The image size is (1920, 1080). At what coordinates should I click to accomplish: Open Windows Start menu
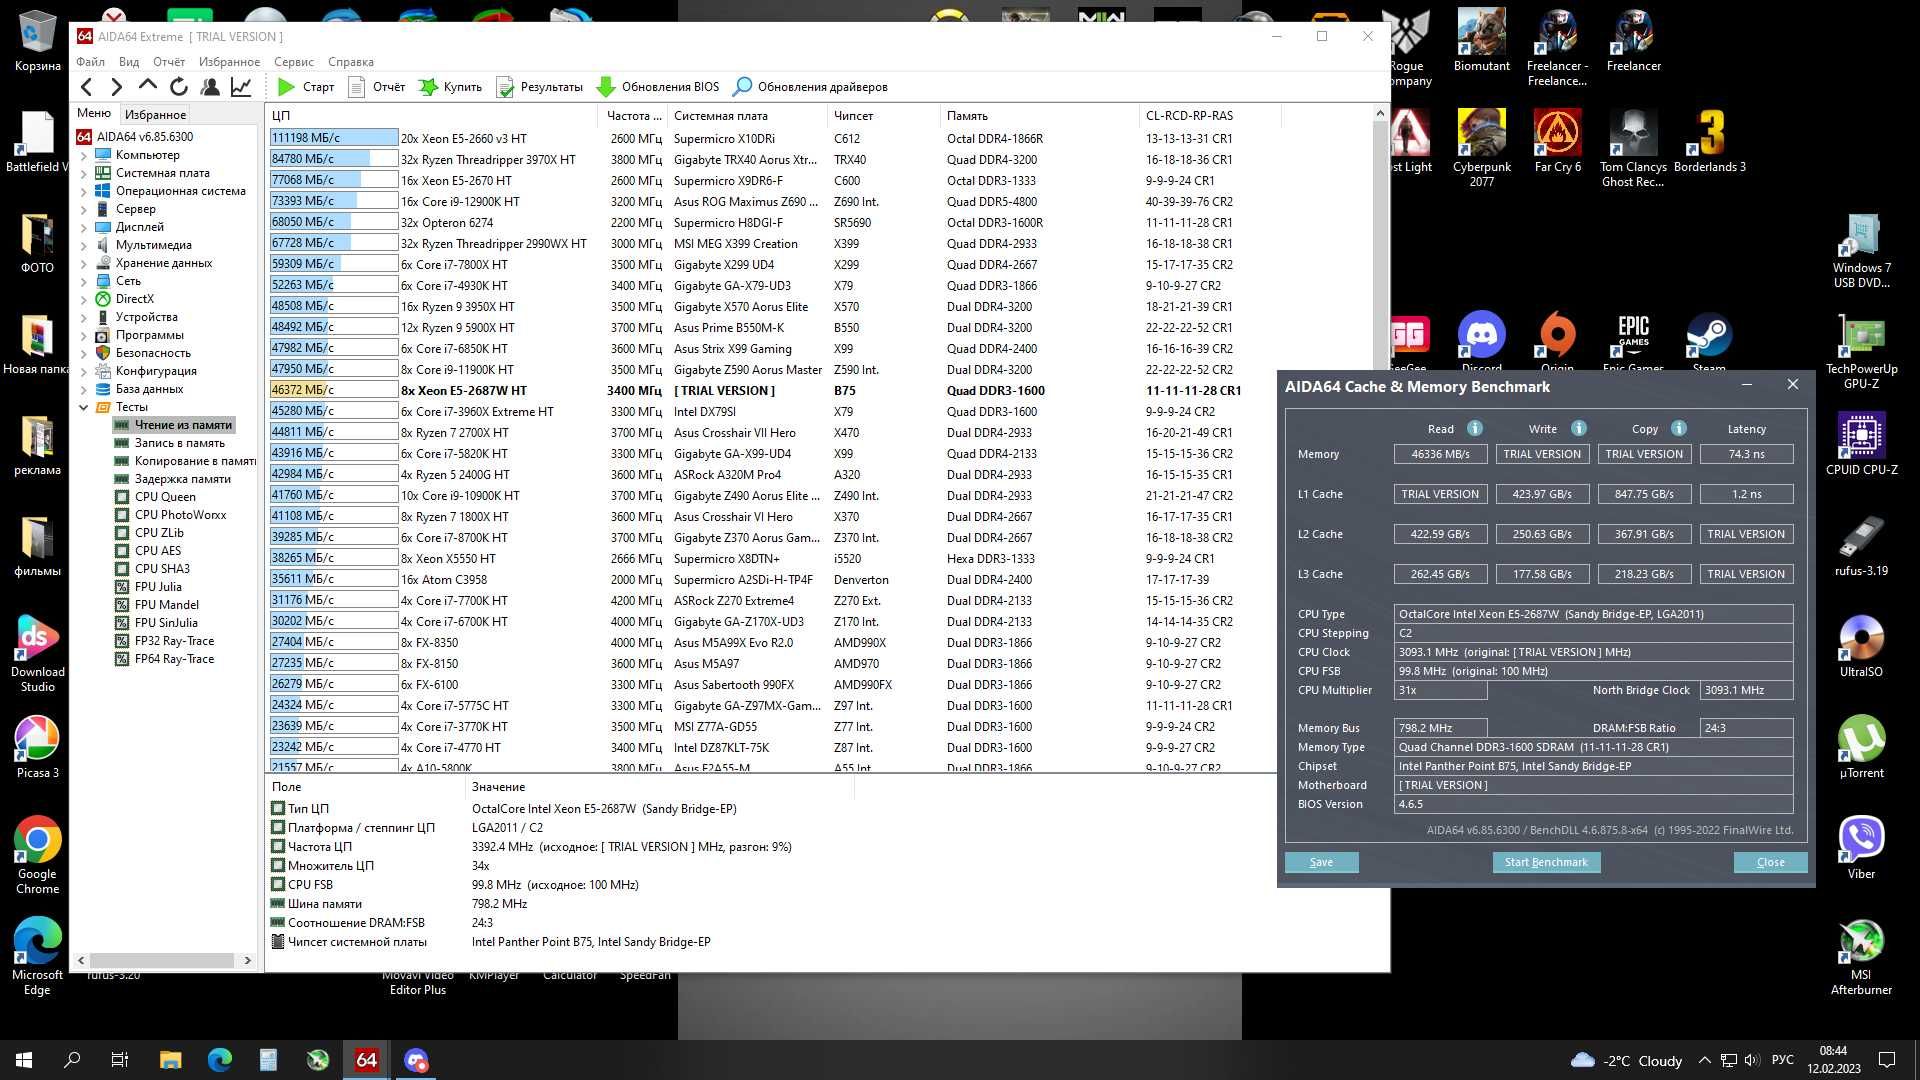click(24, 1060)
